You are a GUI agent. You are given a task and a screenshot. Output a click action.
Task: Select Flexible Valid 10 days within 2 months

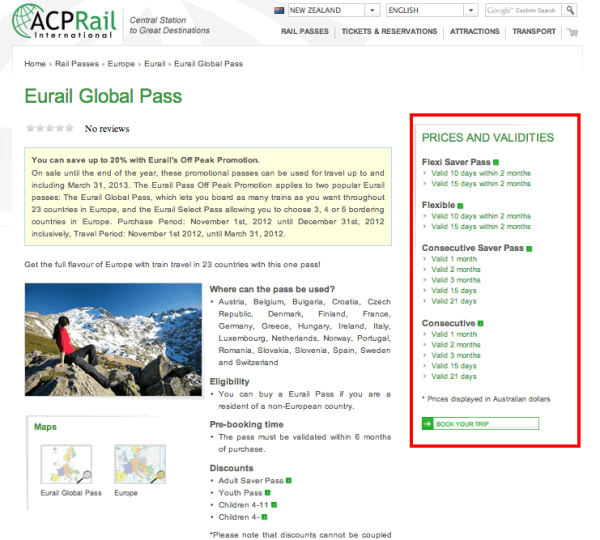tap(481, 216)
